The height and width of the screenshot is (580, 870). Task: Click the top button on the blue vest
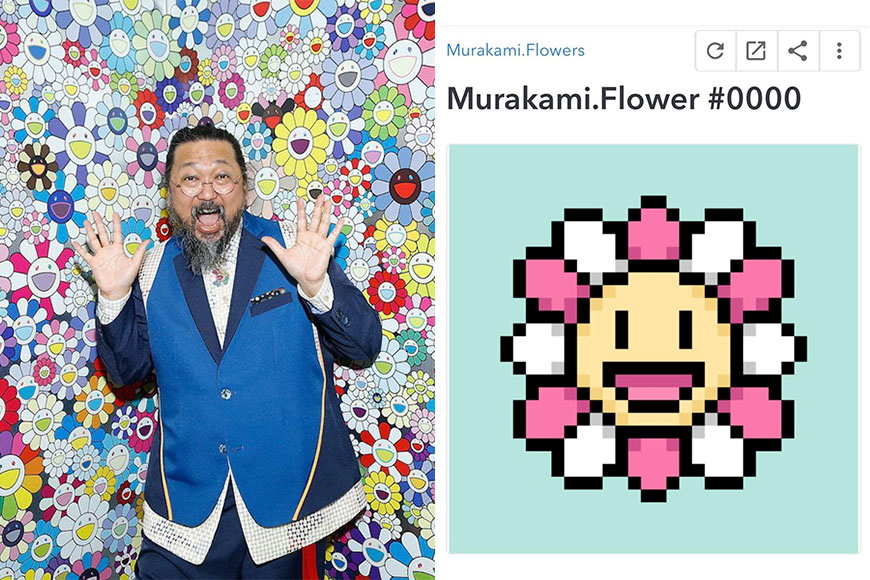click(226, 394)
